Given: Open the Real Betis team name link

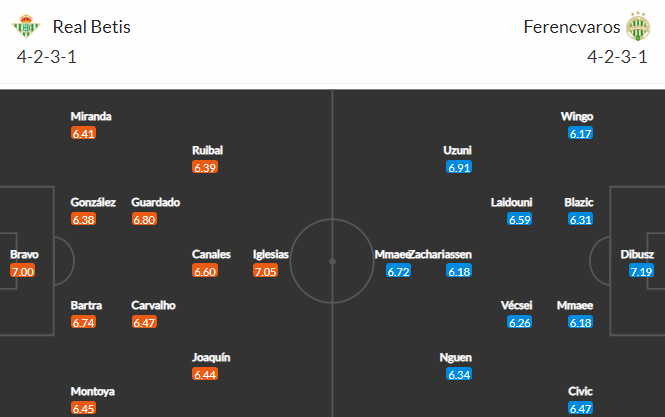Looking at the screenshot, I should pyautogui.click(x=92, y=27).
